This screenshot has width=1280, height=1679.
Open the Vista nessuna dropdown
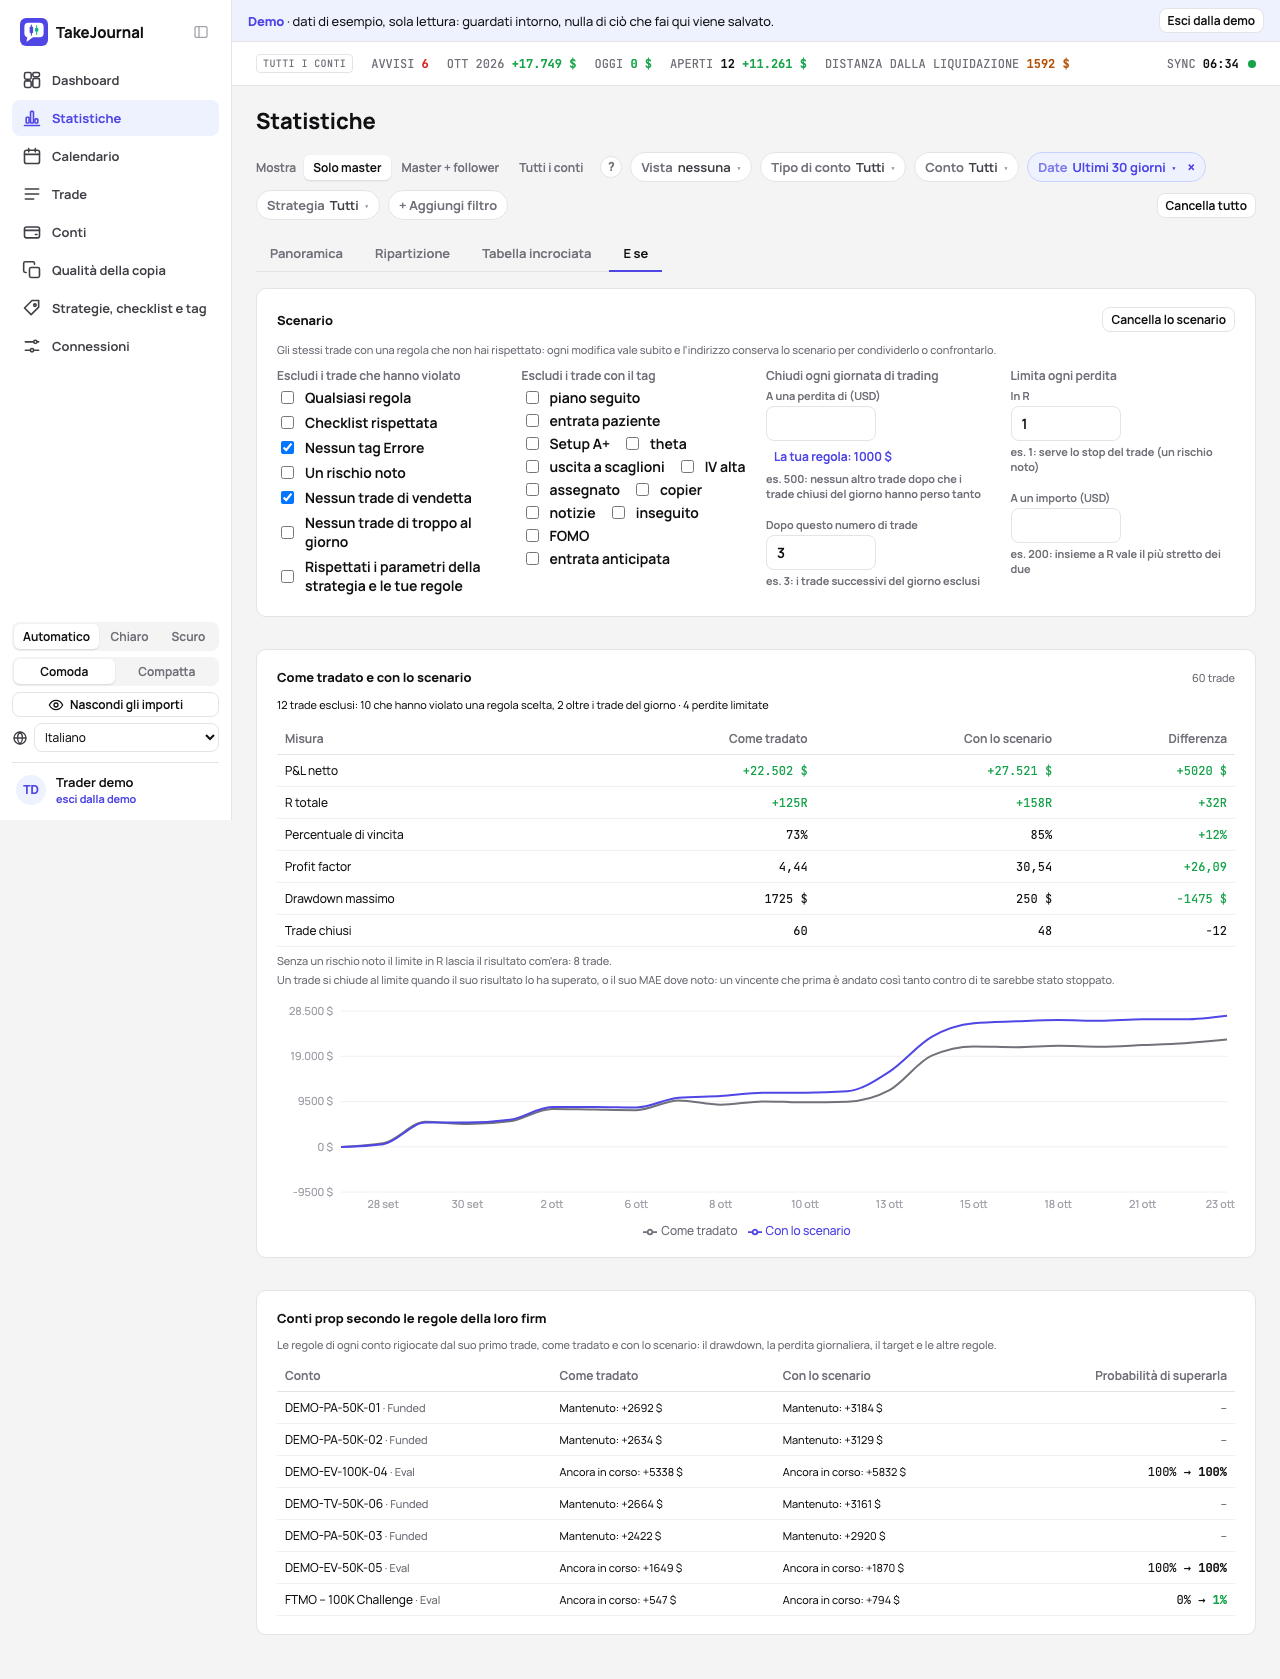click(x=691, y=167)
